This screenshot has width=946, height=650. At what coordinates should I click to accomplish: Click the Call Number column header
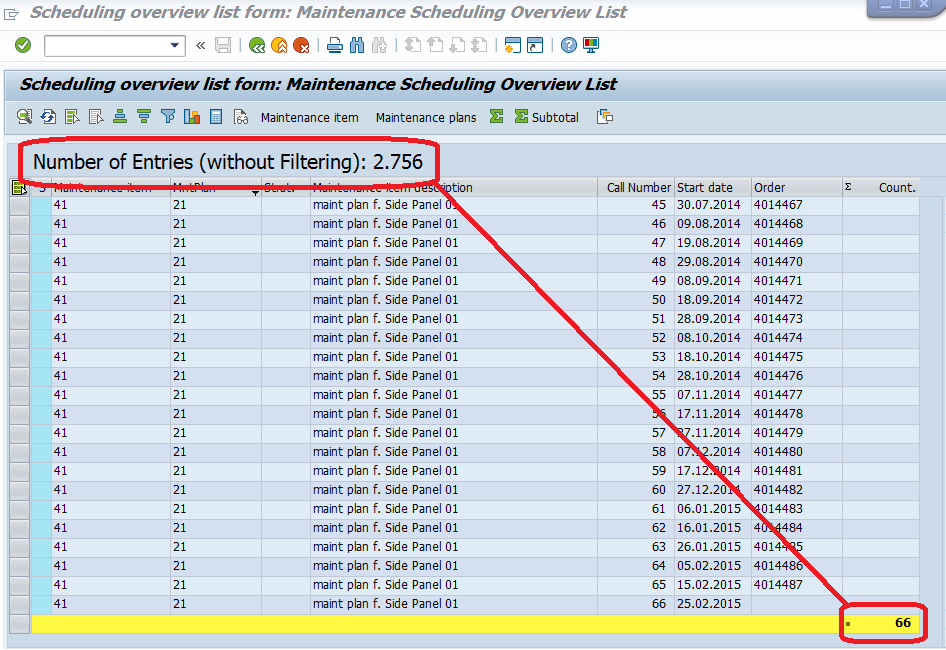tap(636, 188)
